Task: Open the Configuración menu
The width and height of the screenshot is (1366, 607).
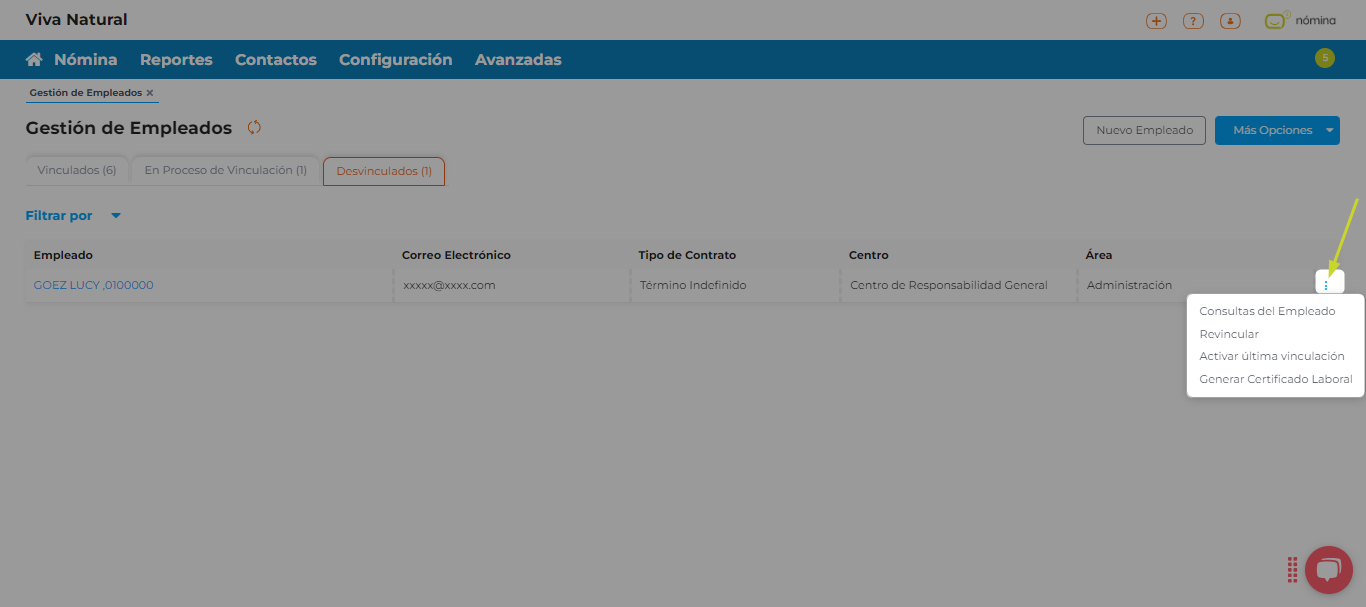Action: [x=395, y=60]
